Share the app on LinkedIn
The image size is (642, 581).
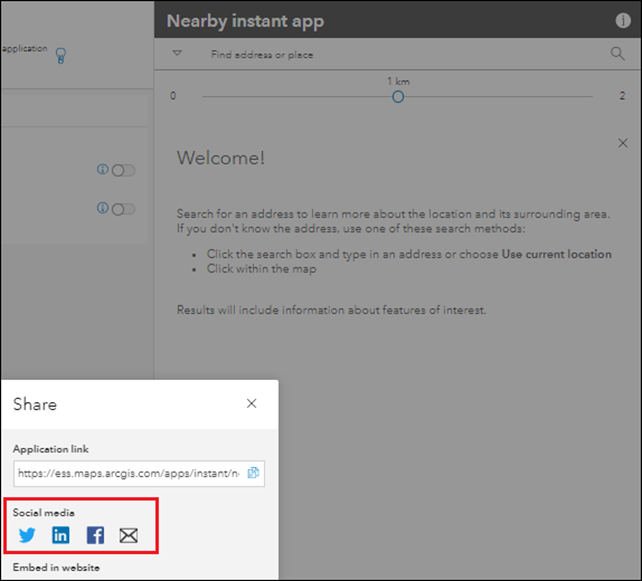(x=61, y=535)
